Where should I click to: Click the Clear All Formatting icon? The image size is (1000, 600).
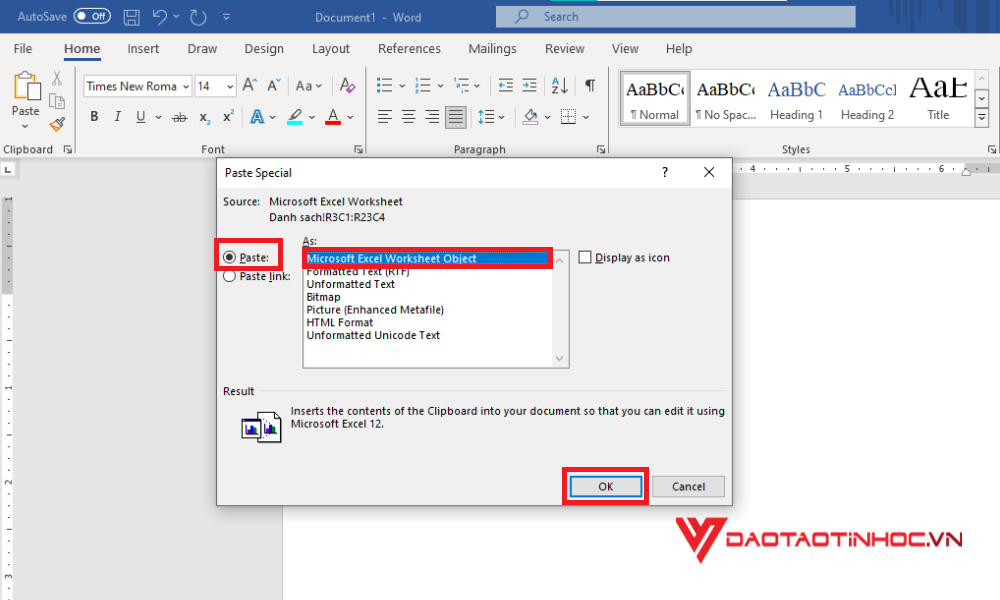[x=346, y=86]
